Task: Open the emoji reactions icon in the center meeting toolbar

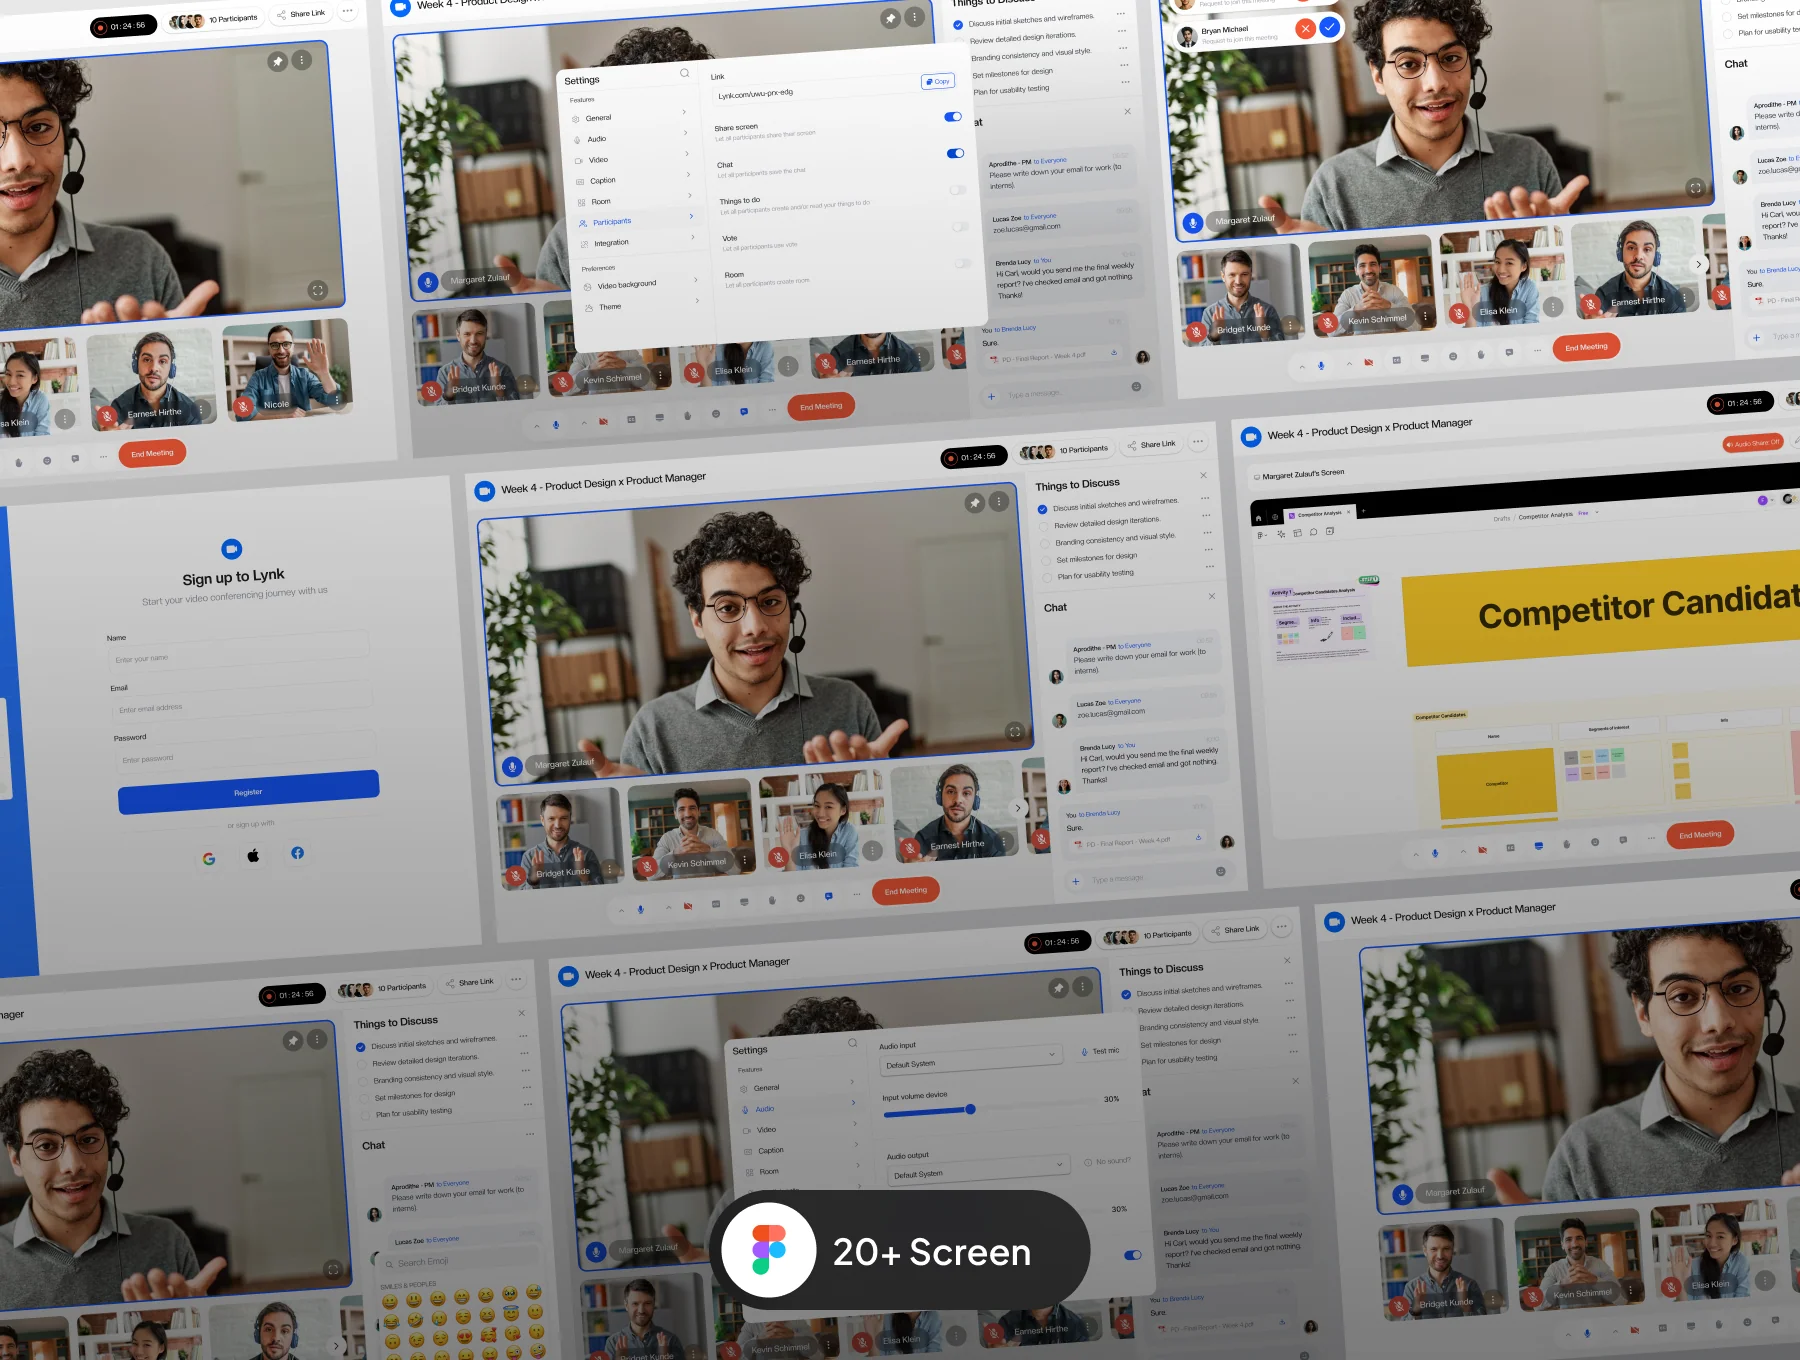Action: [x=800, y=898]
